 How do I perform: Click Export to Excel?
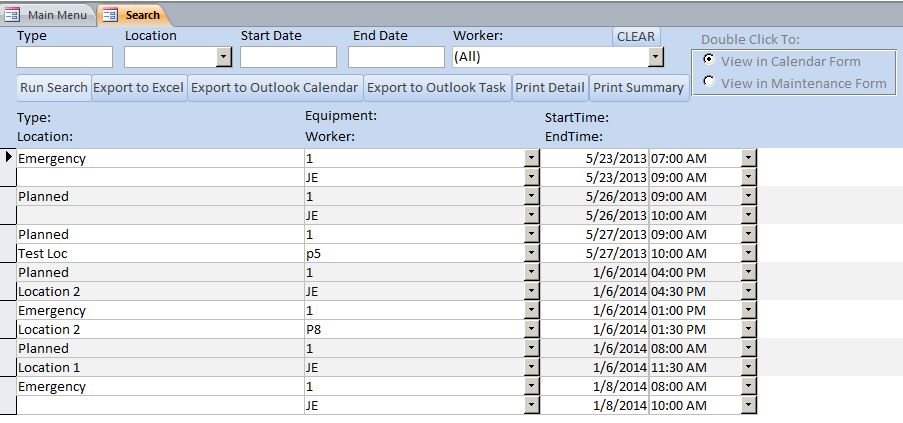point(139,87)
